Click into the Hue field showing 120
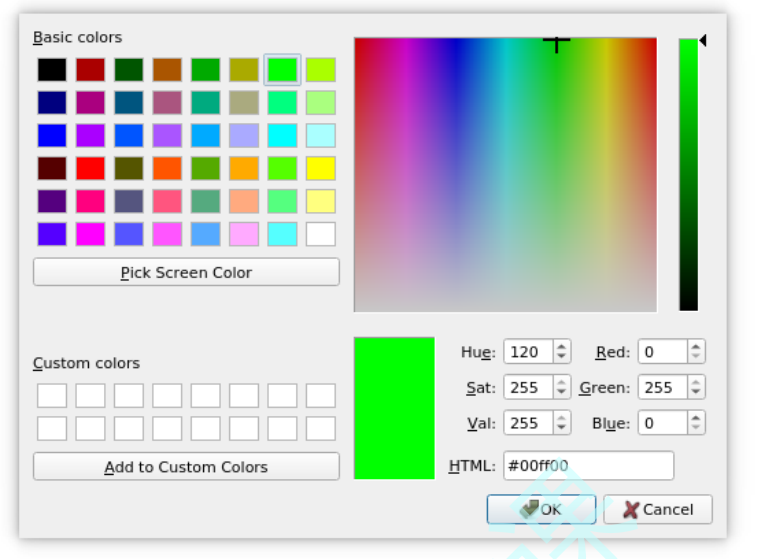This screenshot has width=766, height=559. (529, 352)
